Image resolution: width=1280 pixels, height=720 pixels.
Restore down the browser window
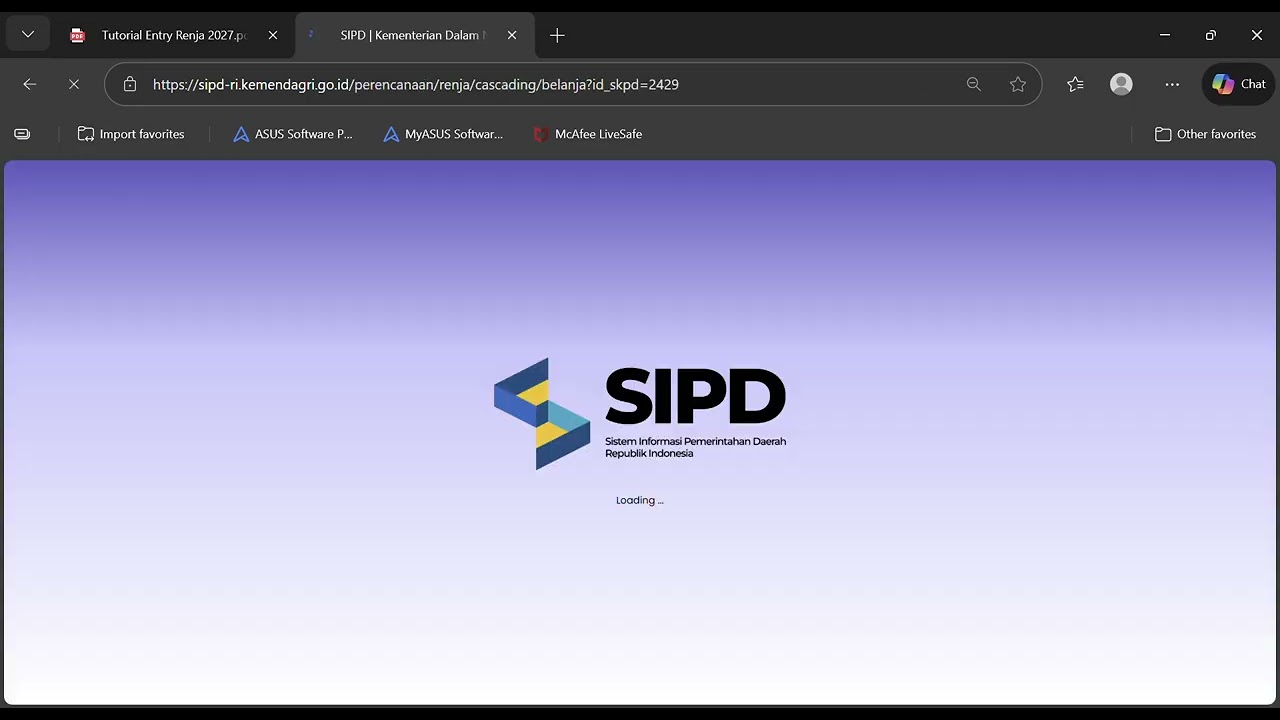1211,35
